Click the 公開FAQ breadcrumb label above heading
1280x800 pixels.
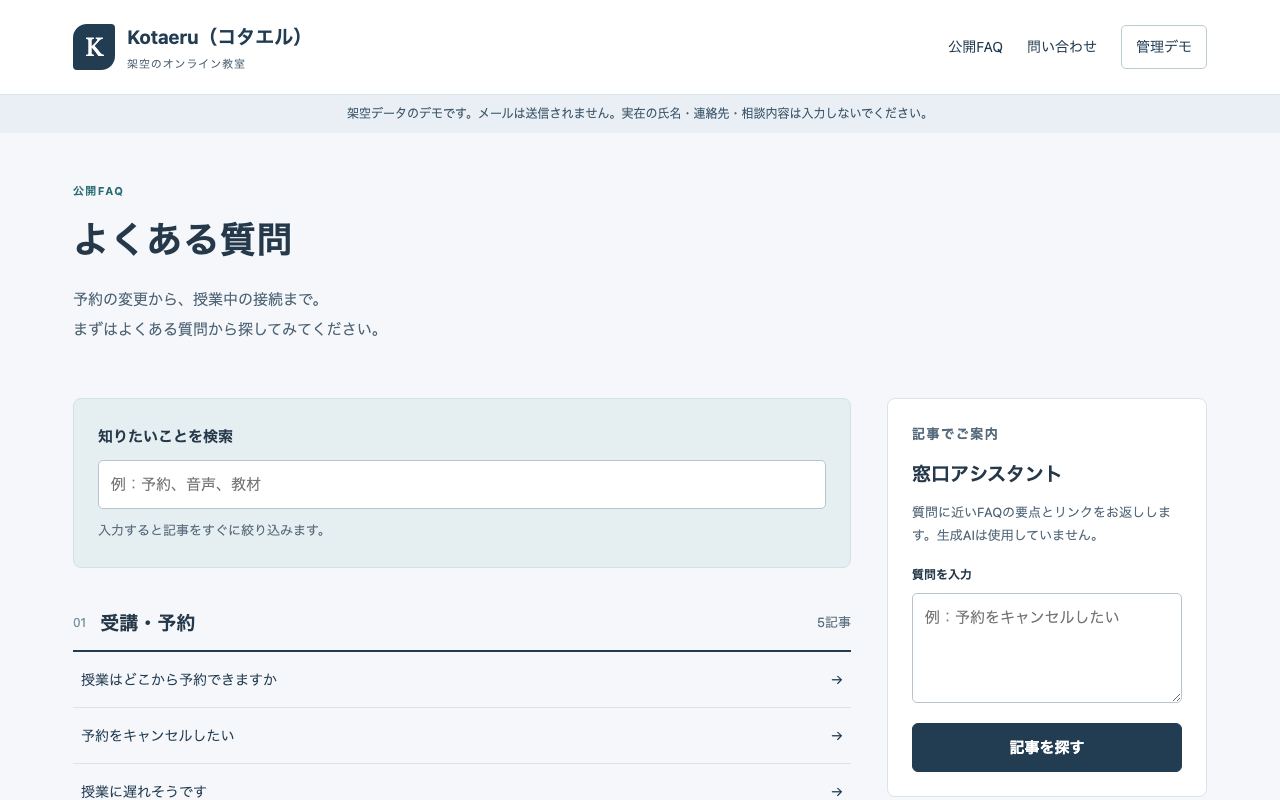[x=98, y=191]
